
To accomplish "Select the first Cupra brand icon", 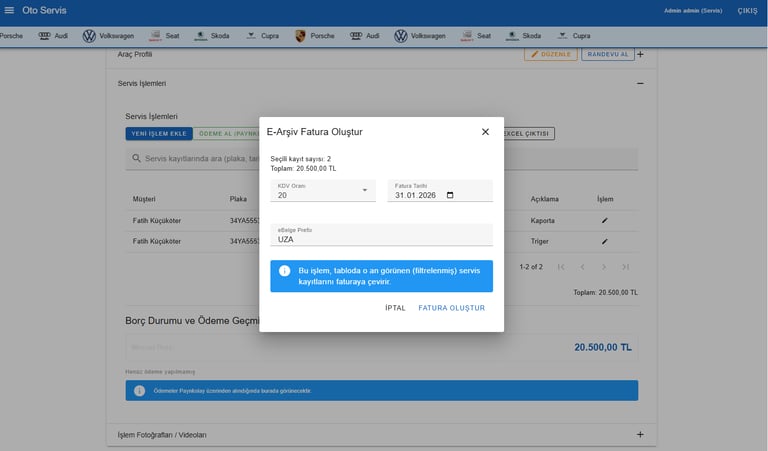I will 251,36.
